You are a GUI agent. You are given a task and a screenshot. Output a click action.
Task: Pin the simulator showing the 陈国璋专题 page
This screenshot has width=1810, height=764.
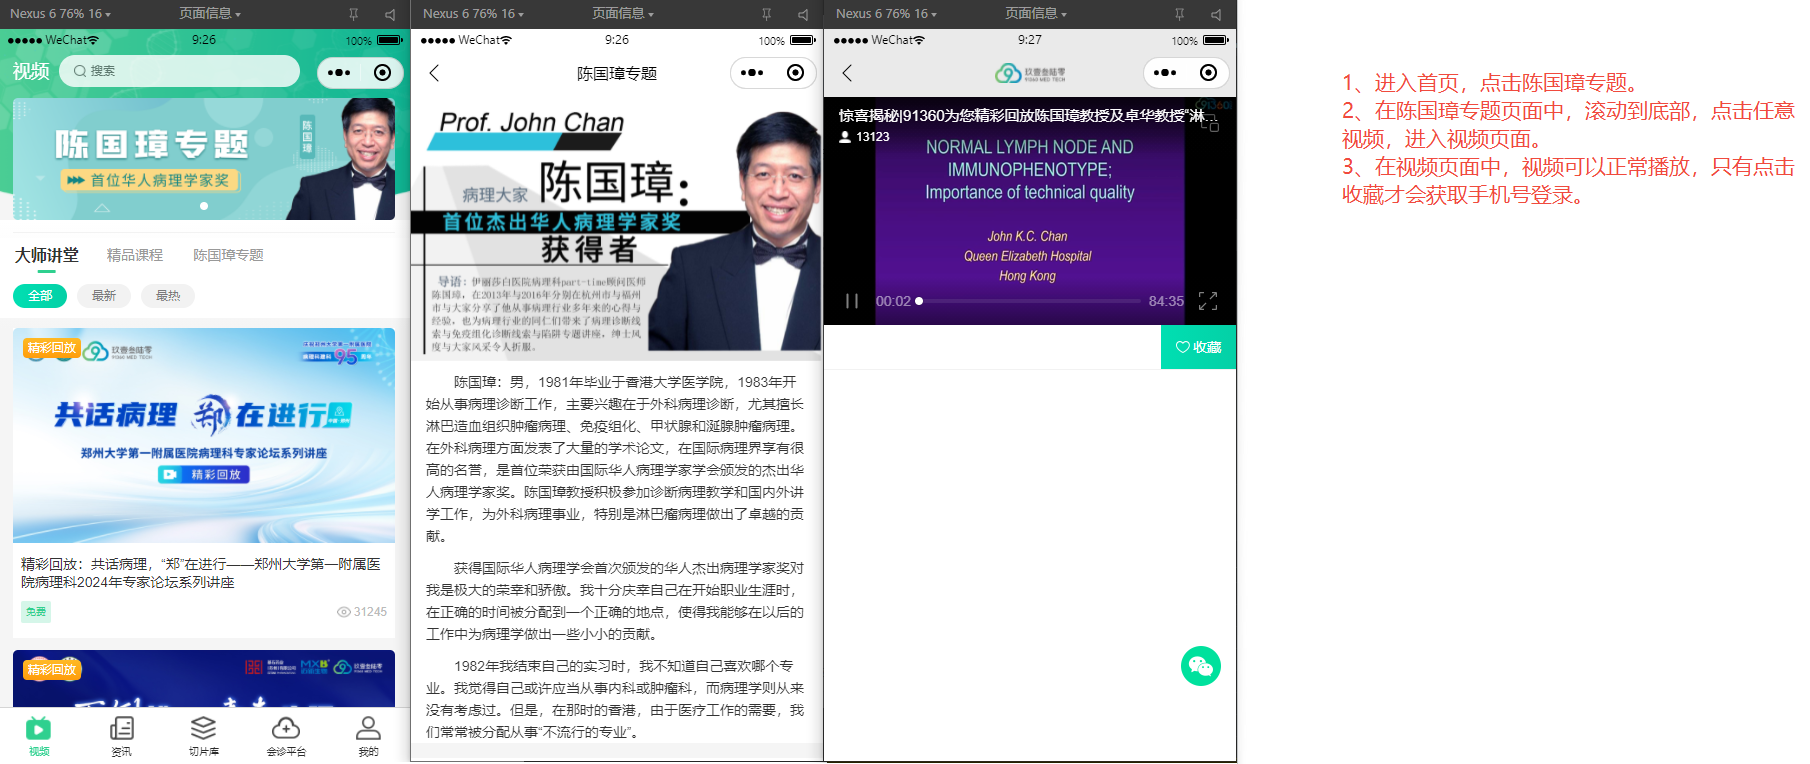(x=766, y=14)
